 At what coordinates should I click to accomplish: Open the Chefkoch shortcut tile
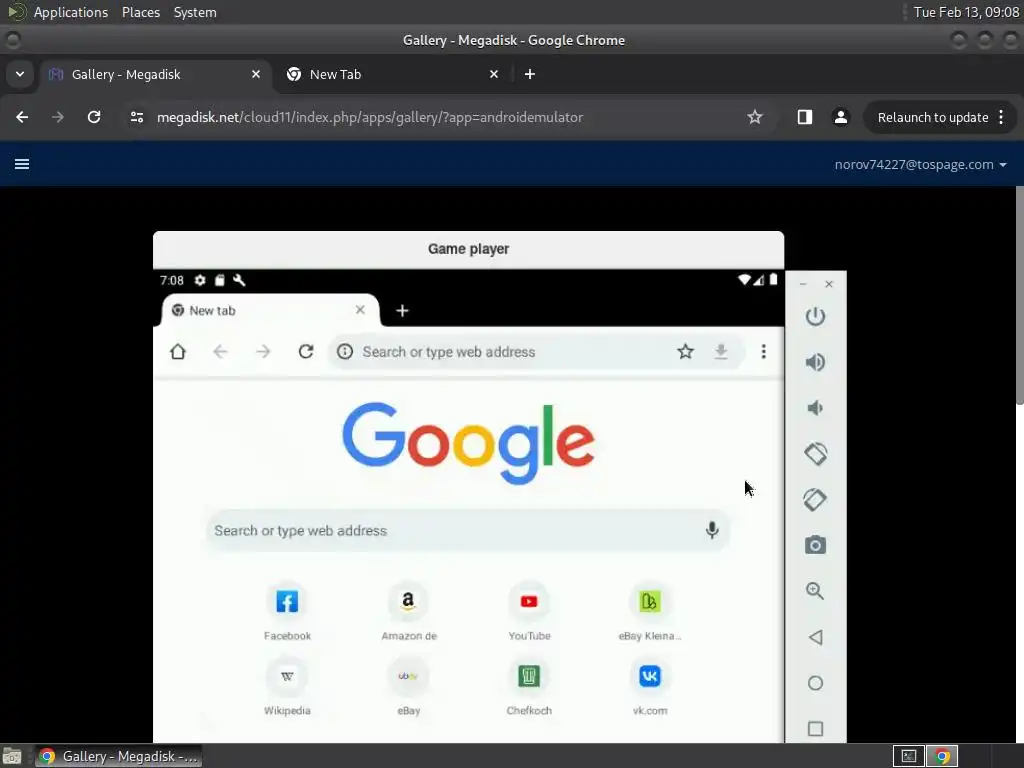(x=529, y=686)
